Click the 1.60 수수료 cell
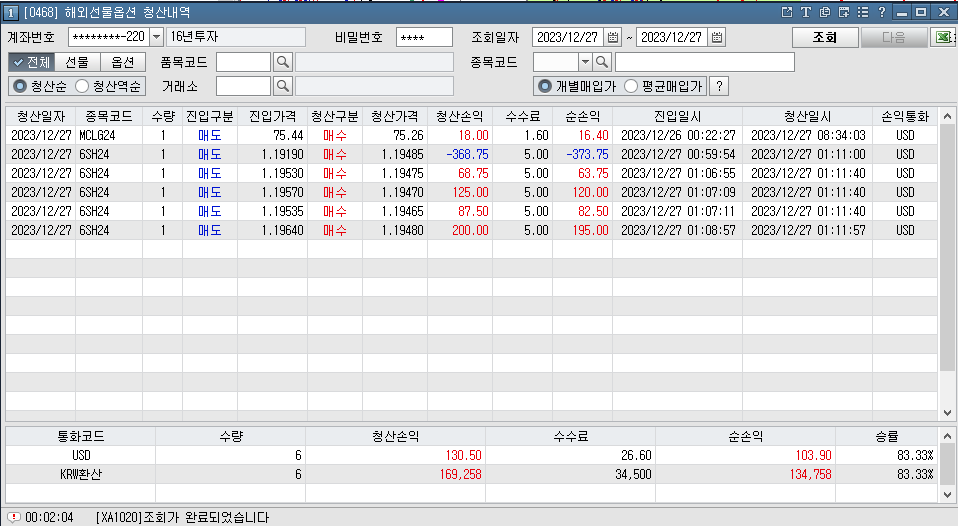This screenshot has width=958, height=526. 522,135
